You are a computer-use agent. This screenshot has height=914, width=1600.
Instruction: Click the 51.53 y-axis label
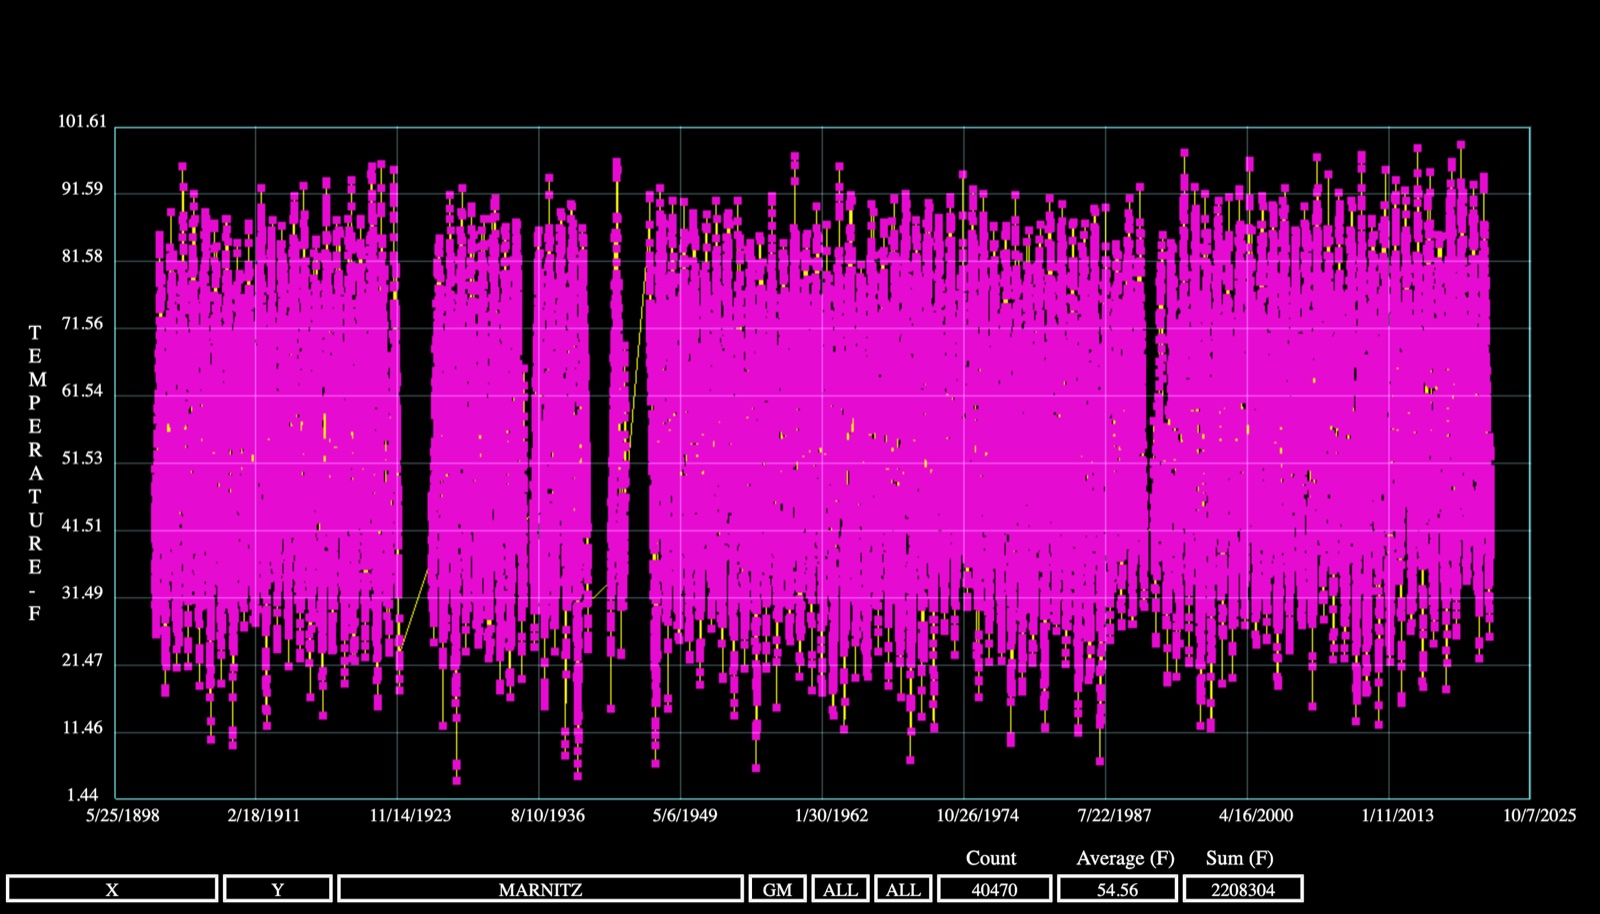82,459
